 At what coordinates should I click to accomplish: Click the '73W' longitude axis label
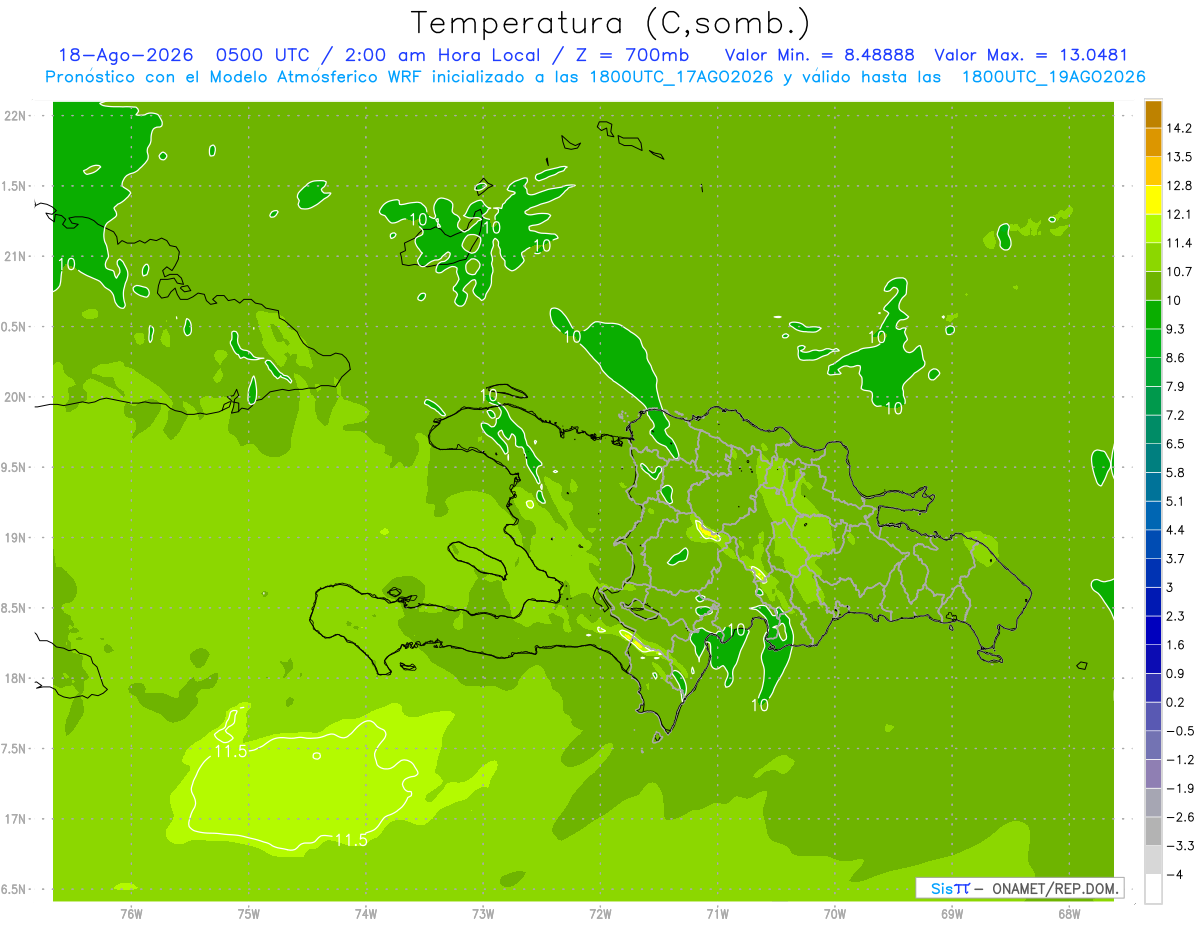pyautogui.click(x=483, y=914)
